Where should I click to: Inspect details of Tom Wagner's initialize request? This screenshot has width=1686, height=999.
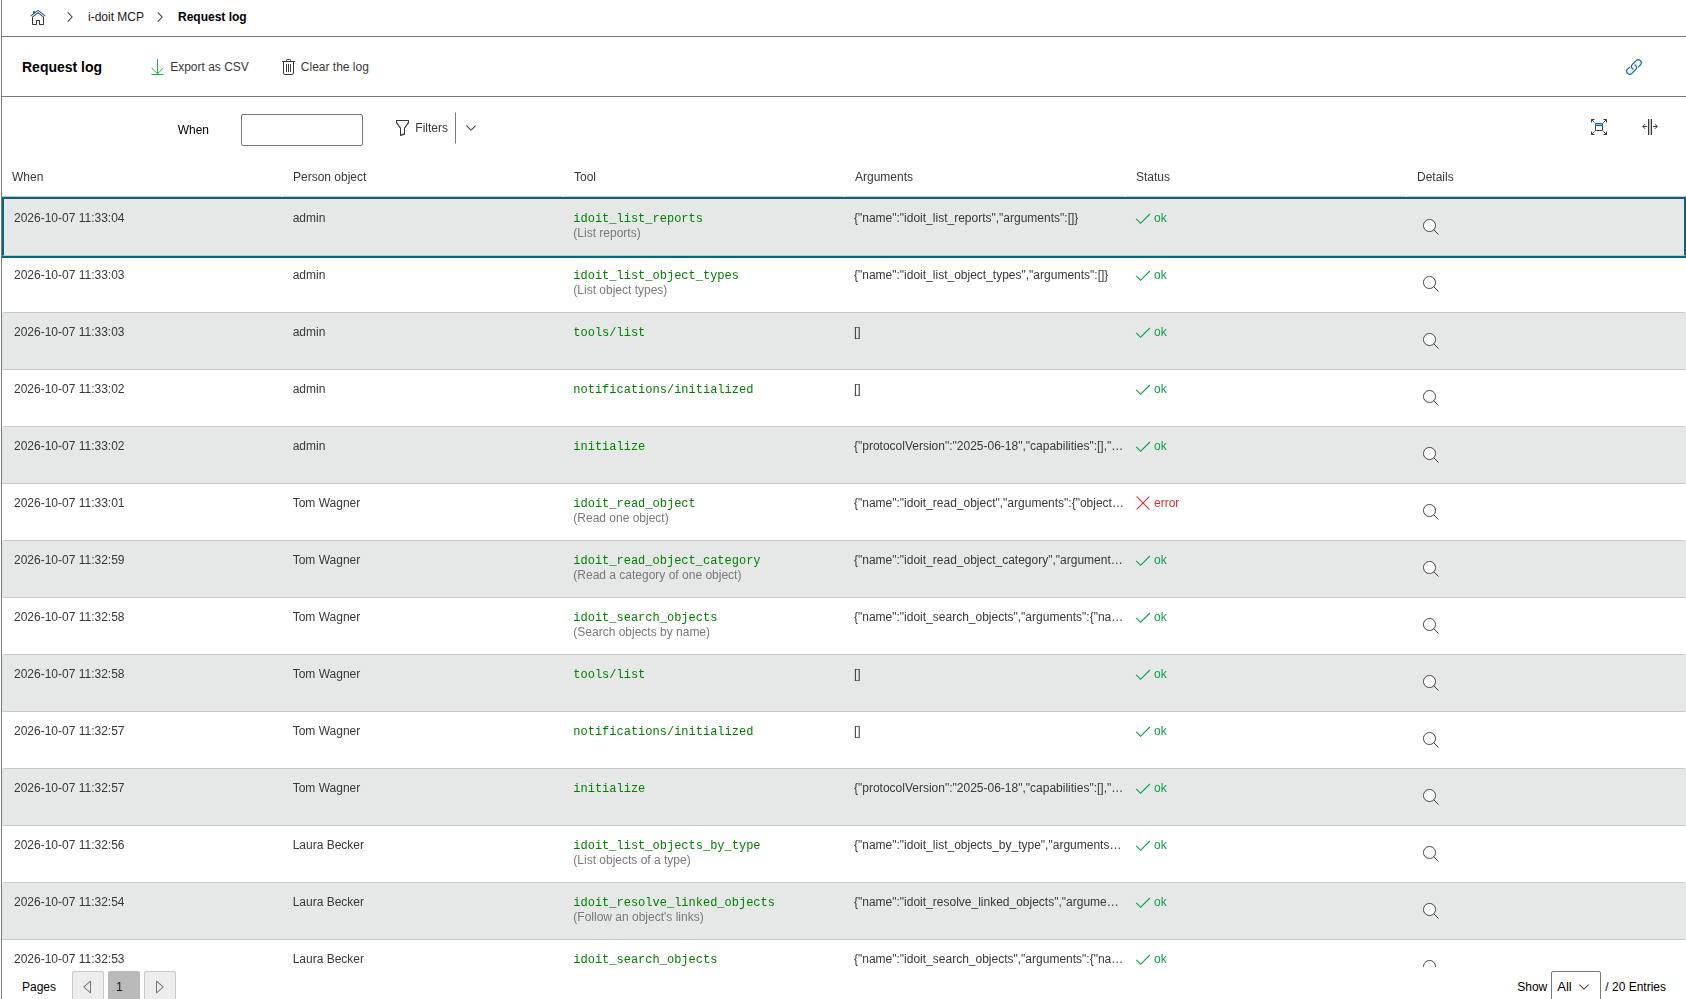pos(1431,797)
